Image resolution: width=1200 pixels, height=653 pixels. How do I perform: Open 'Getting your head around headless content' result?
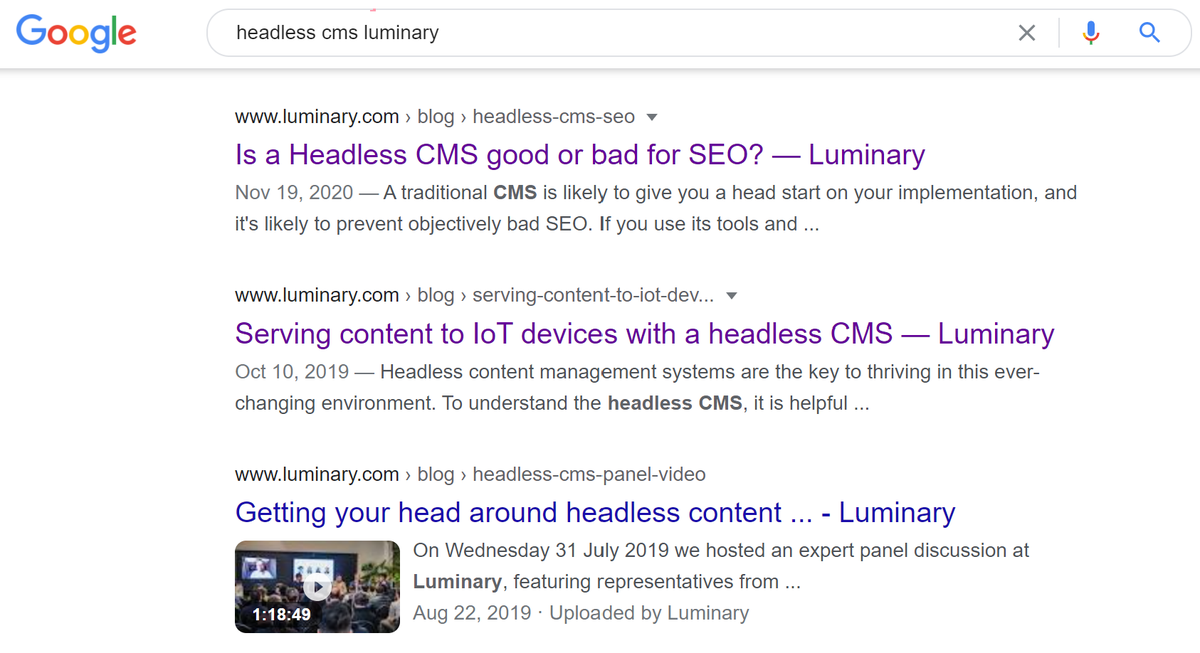pyautogui.click(x=594, y=512)
